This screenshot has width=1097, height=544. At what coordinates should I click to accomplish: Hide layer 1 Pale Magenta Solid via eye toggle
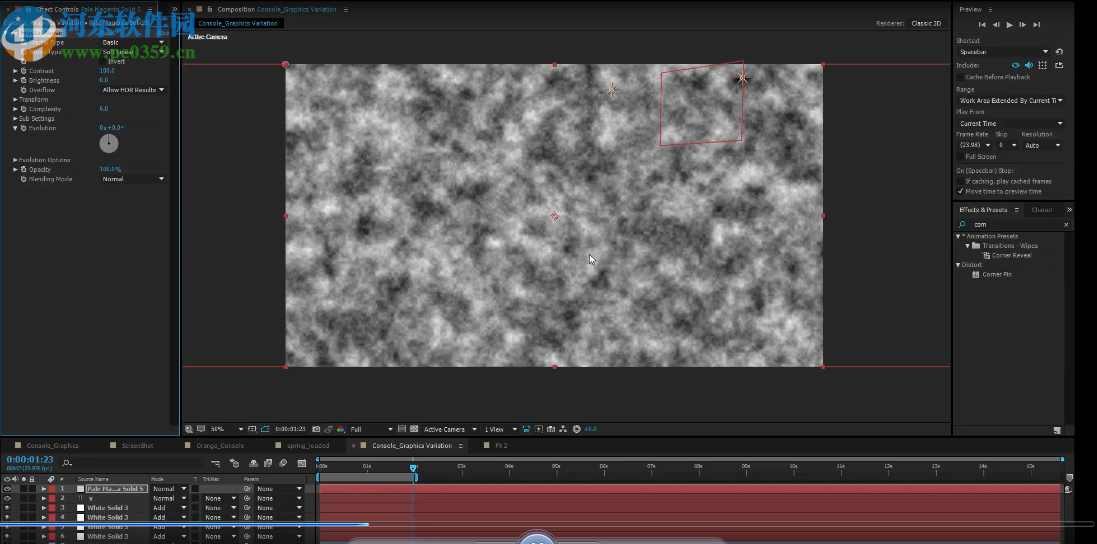click(x=7, y=488)
